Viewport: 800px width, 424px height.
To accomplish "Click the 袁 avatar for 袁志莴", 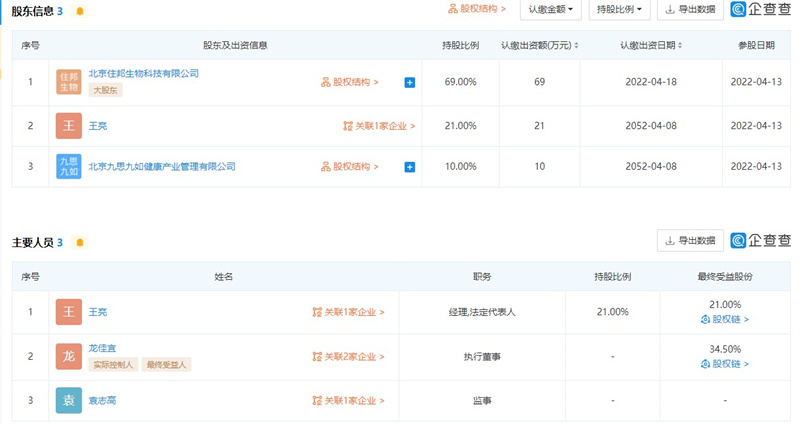I will (x=68, y=401).
